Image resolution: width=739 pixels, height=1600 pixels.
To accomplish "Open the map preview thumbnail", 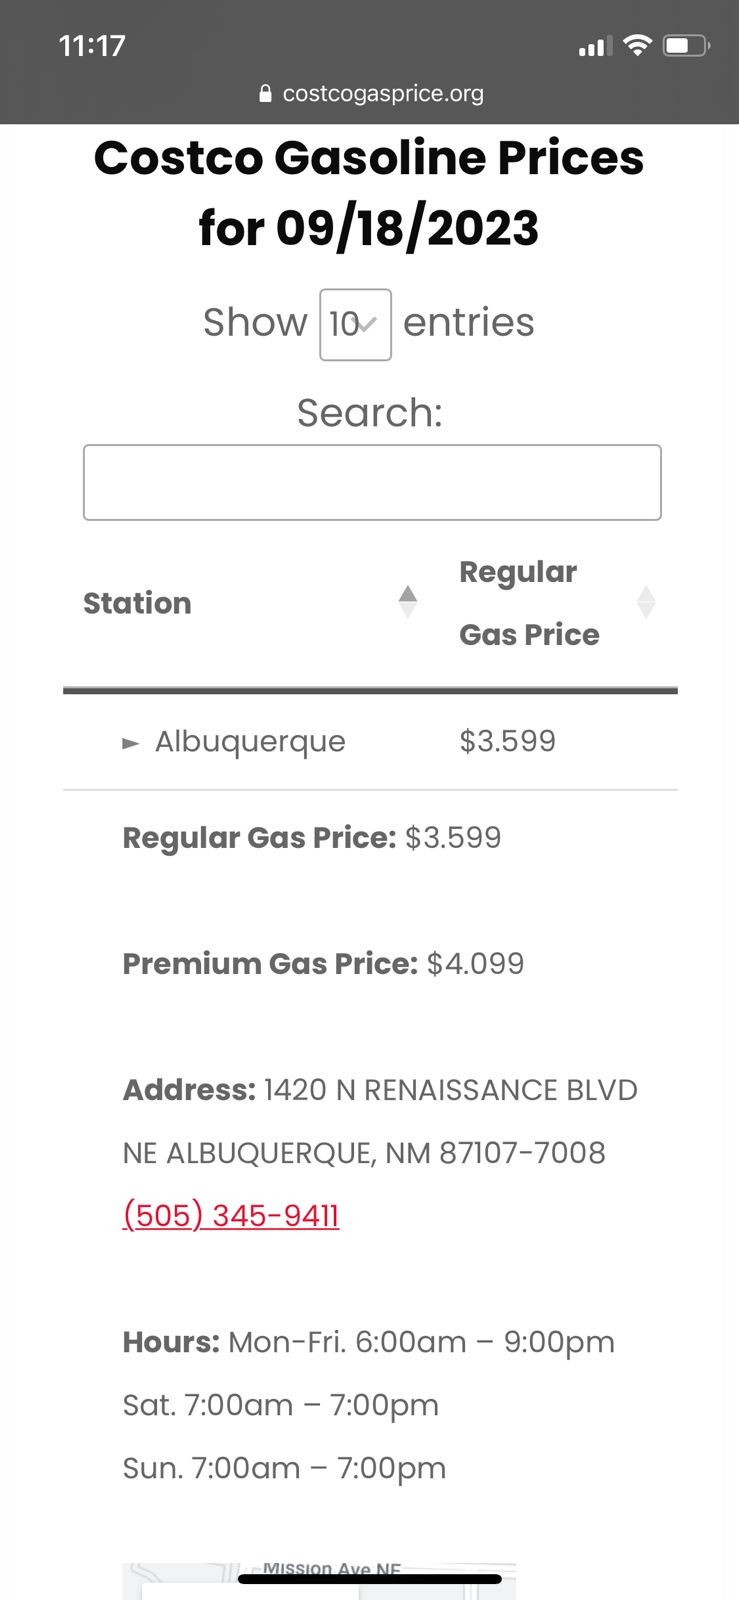I will click(318, 1582).
